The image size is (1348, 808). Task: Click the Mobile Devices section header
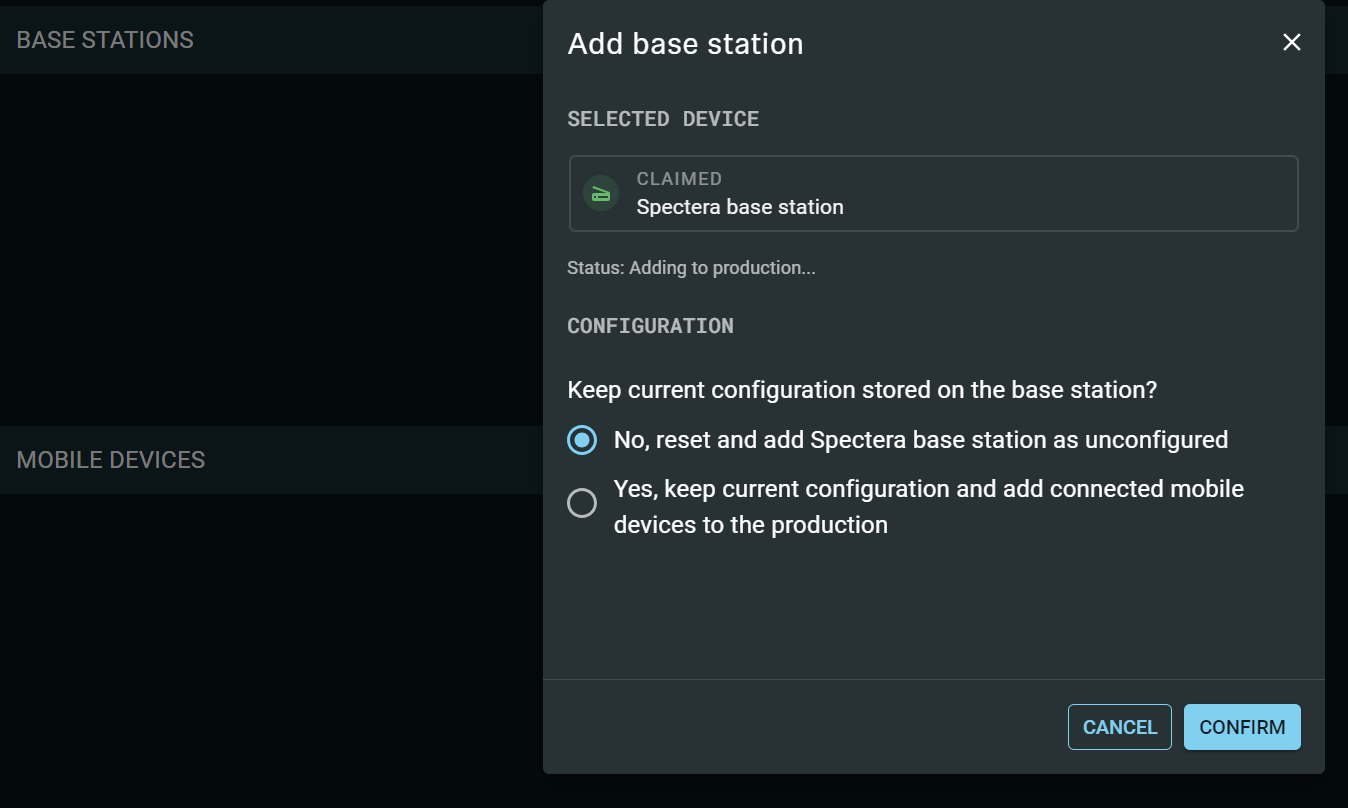(111, 460)
